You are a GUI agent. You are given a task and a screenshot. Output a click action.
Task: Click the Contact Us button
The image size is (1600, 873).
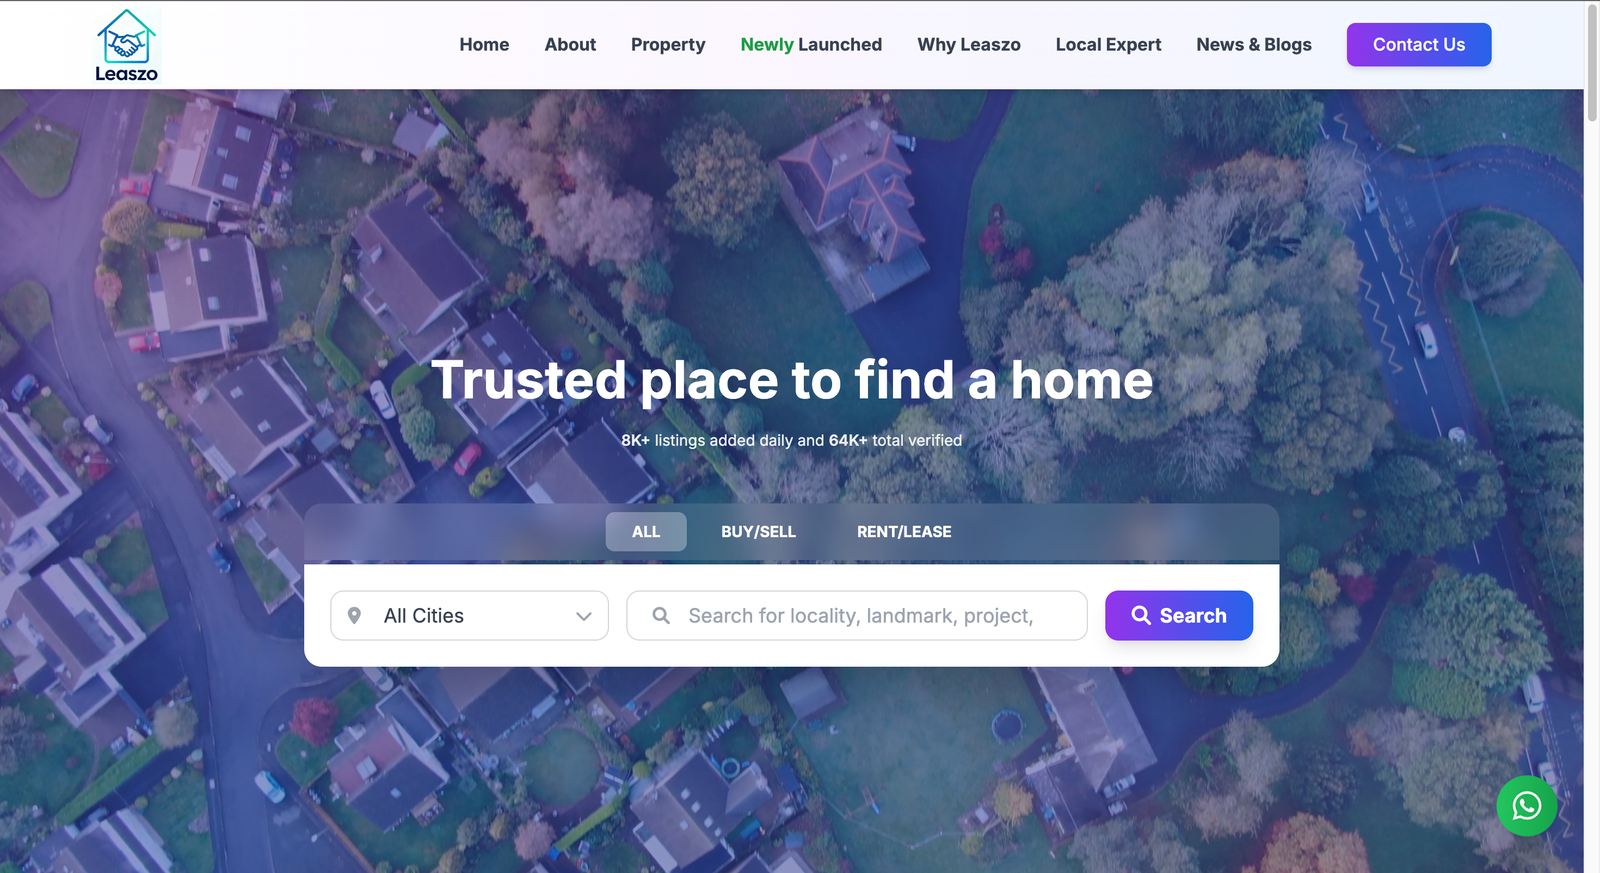pos(1419,45)
